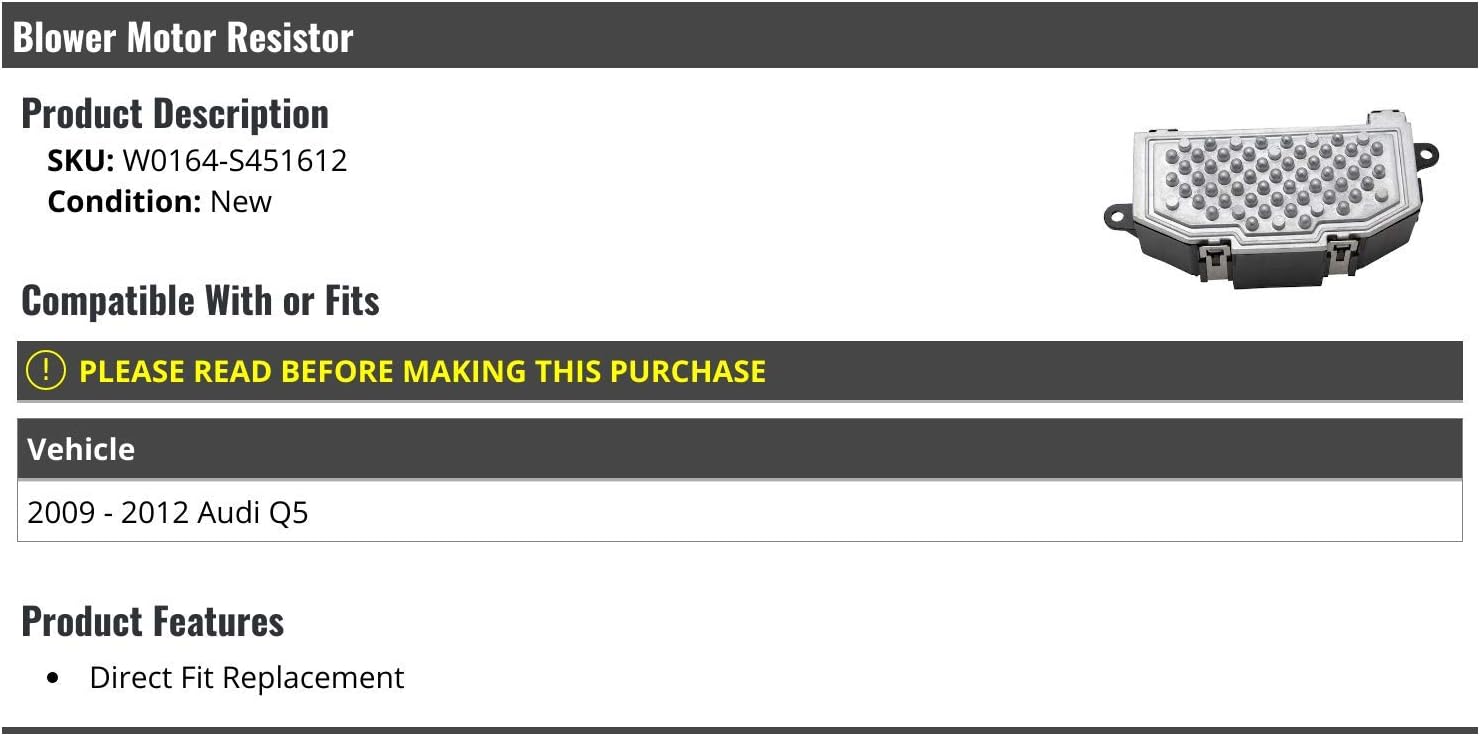Click the bullet point before Direct Fit Replacement
Screen dimensions: 1480x736
(x=54, y=678)
